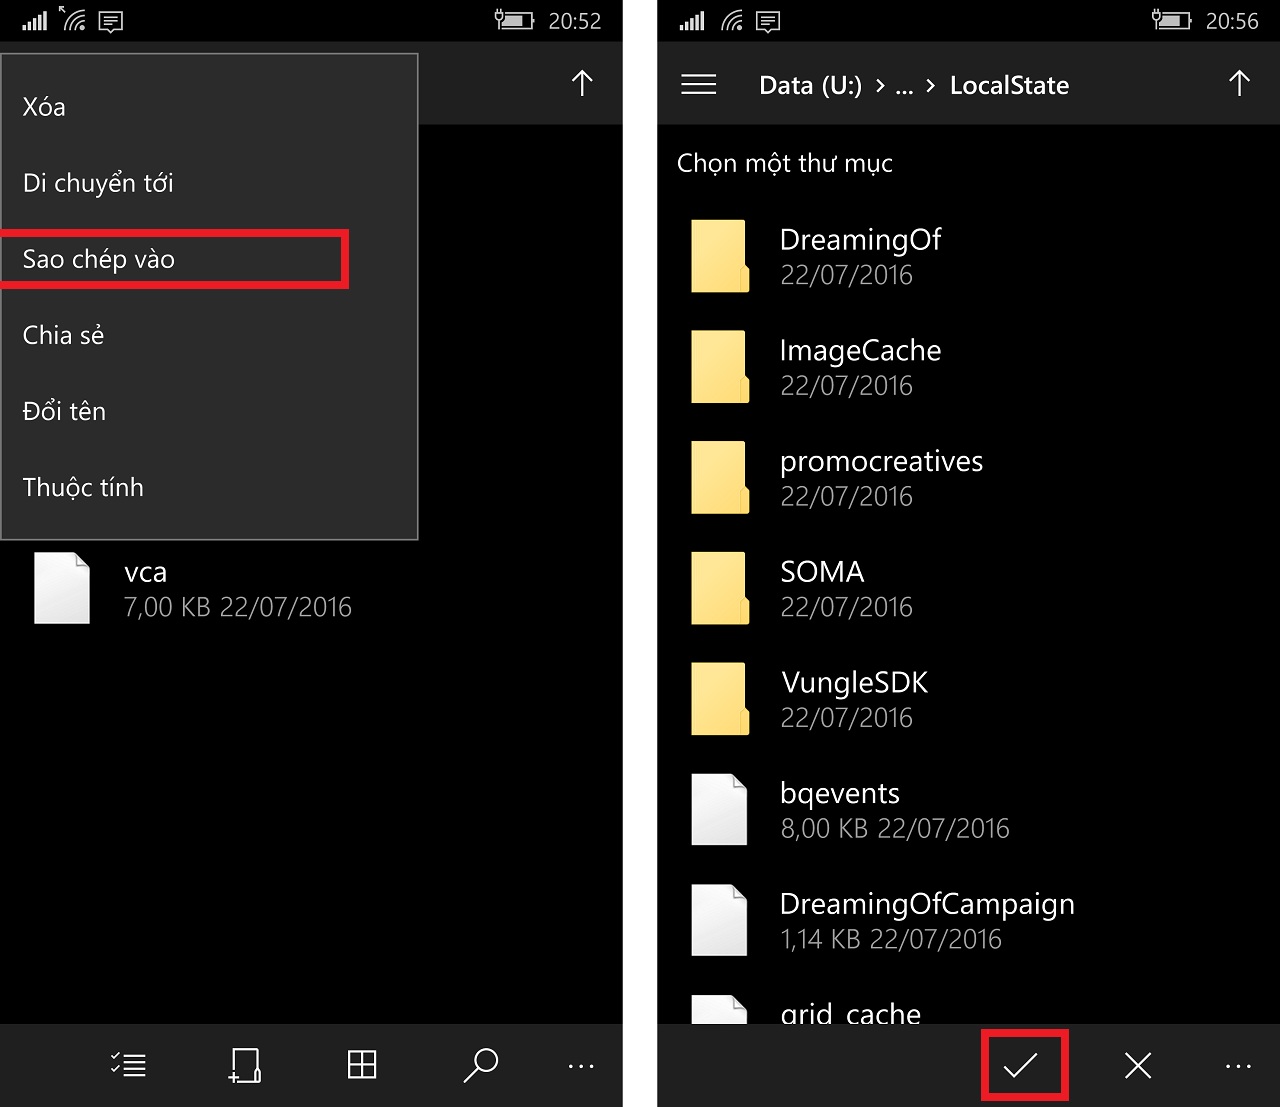
Task: Open more options ellipsis in left toolbar
Action: [581, 1067]
